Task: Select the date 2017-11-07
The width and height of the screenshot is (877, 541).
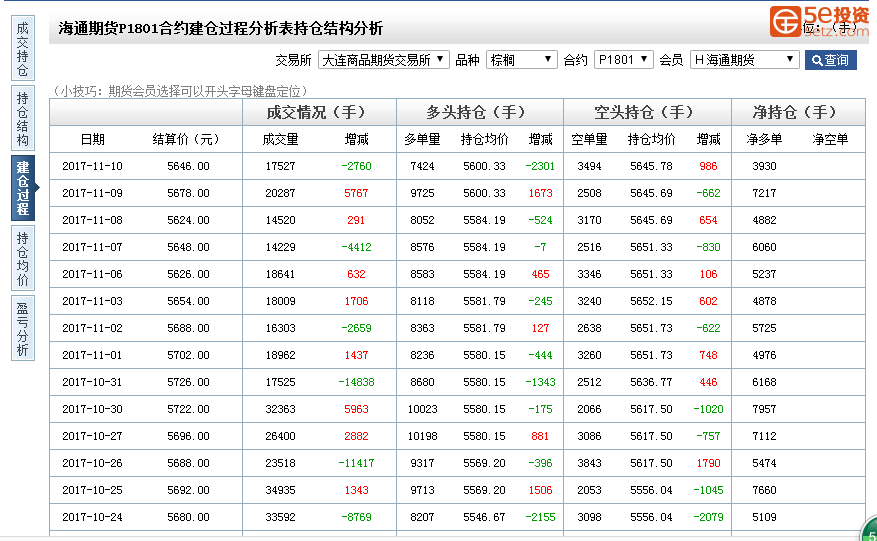Action: click(x=92, y=247)
